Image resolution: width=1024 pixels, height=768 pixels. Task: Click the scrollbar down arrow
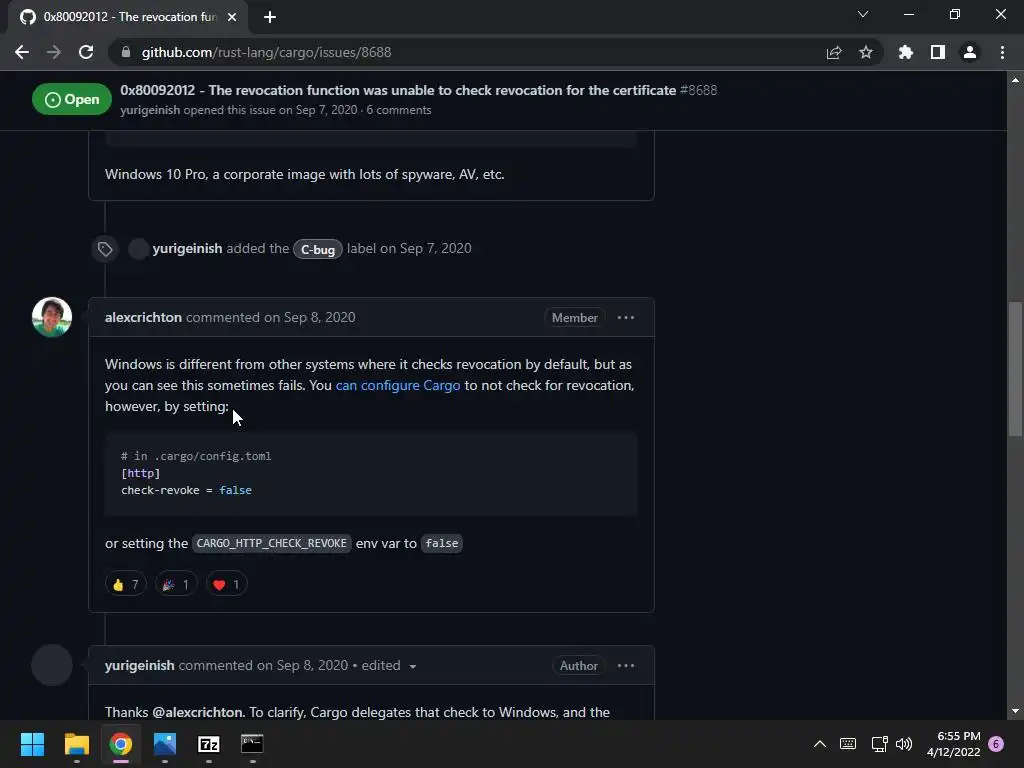click(1015, 711)
